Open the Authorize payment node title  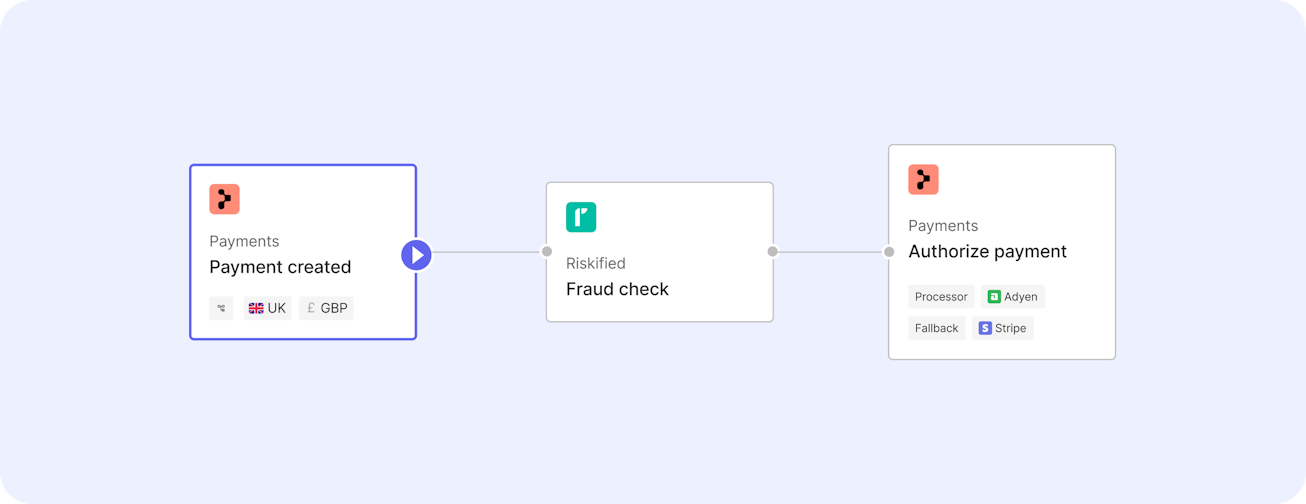pos(987,252)
